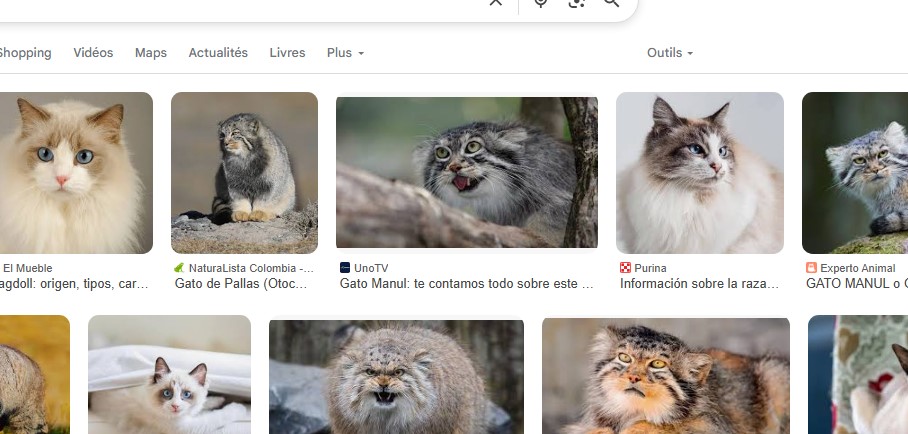Viewport: 908px width, 434px height.
Task: Click the 'El Mueble' source name
Action: 27,268
